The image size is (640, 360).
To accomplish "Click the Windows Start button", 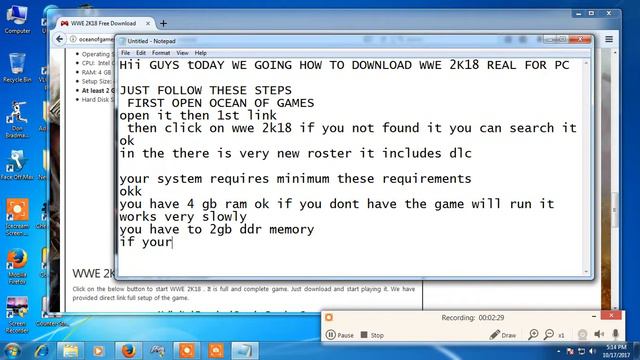I will (12, 351).
